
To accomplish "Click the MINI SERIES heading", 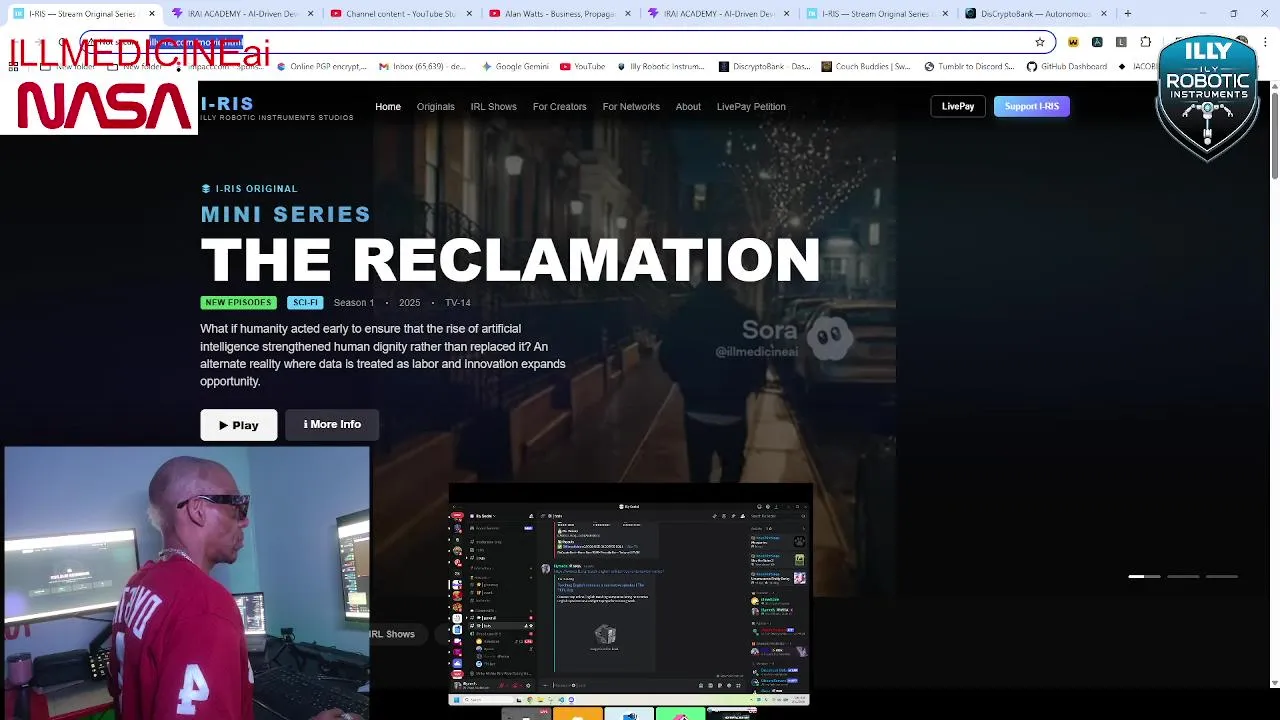I will (286, 214).
